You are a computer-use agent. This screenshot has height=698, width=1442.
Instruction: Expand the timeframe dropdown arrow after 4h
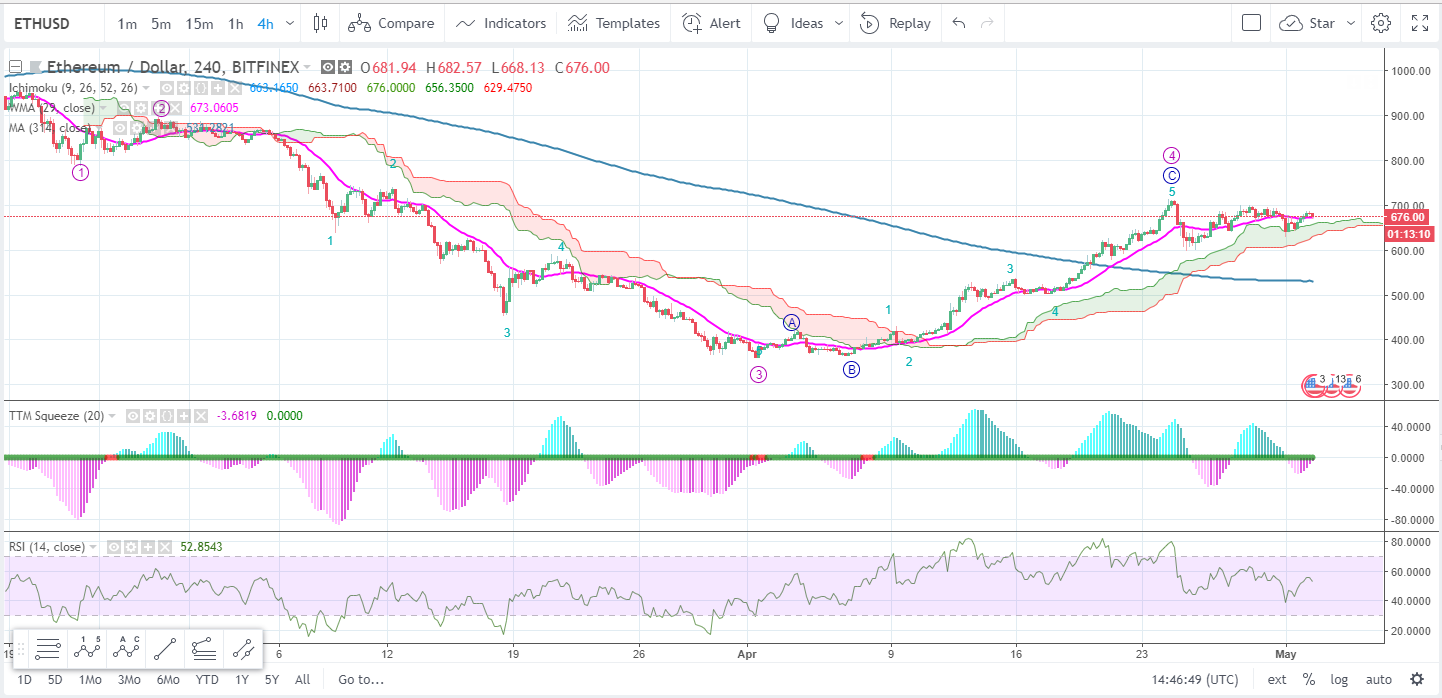pyautogui.click(x=290, y=23)
